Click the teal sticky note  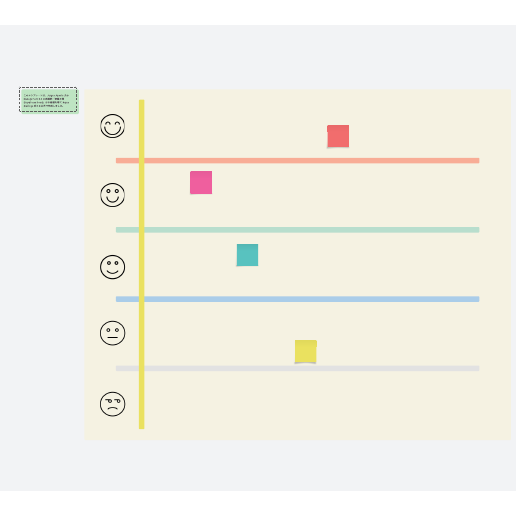pyautogui.click(x=247, y=255)
